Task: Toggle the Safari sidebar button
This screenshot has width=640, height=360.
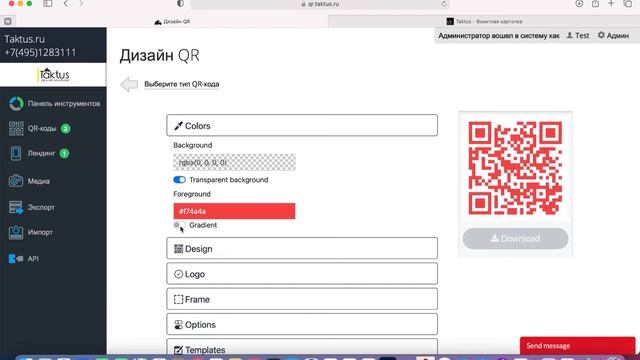Action: pyautogui.click(x=48, y=4)
